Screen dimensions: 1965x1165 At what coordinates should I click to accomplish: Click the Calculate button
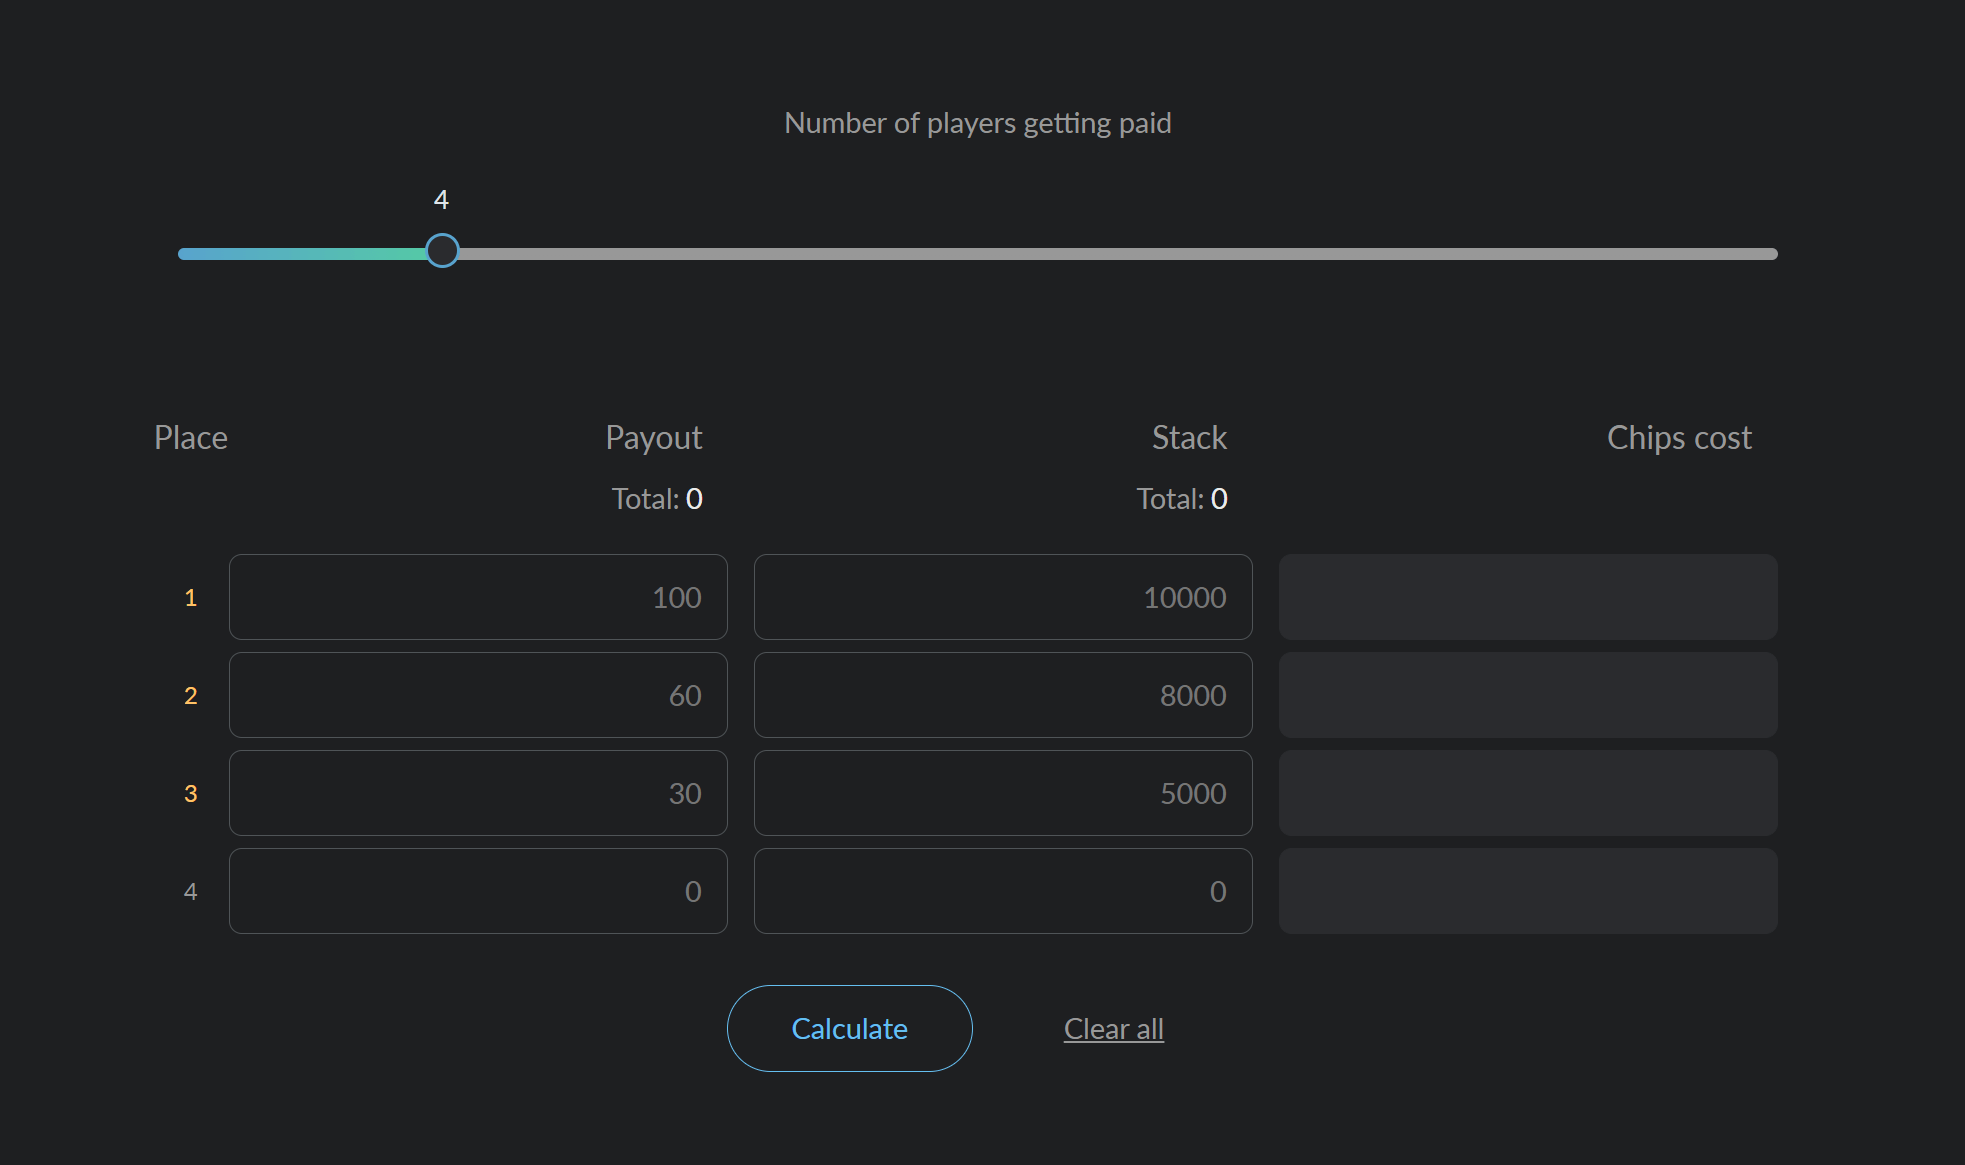click(x=849, y=1028)
